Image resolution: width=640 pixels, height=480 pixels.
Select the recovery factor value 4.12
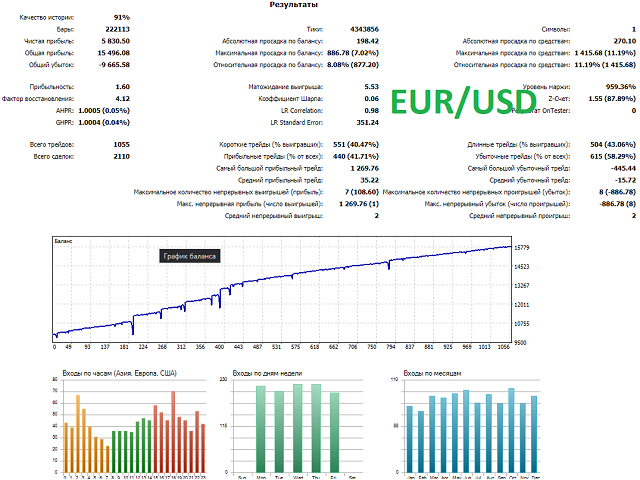[x=122, y=99]
